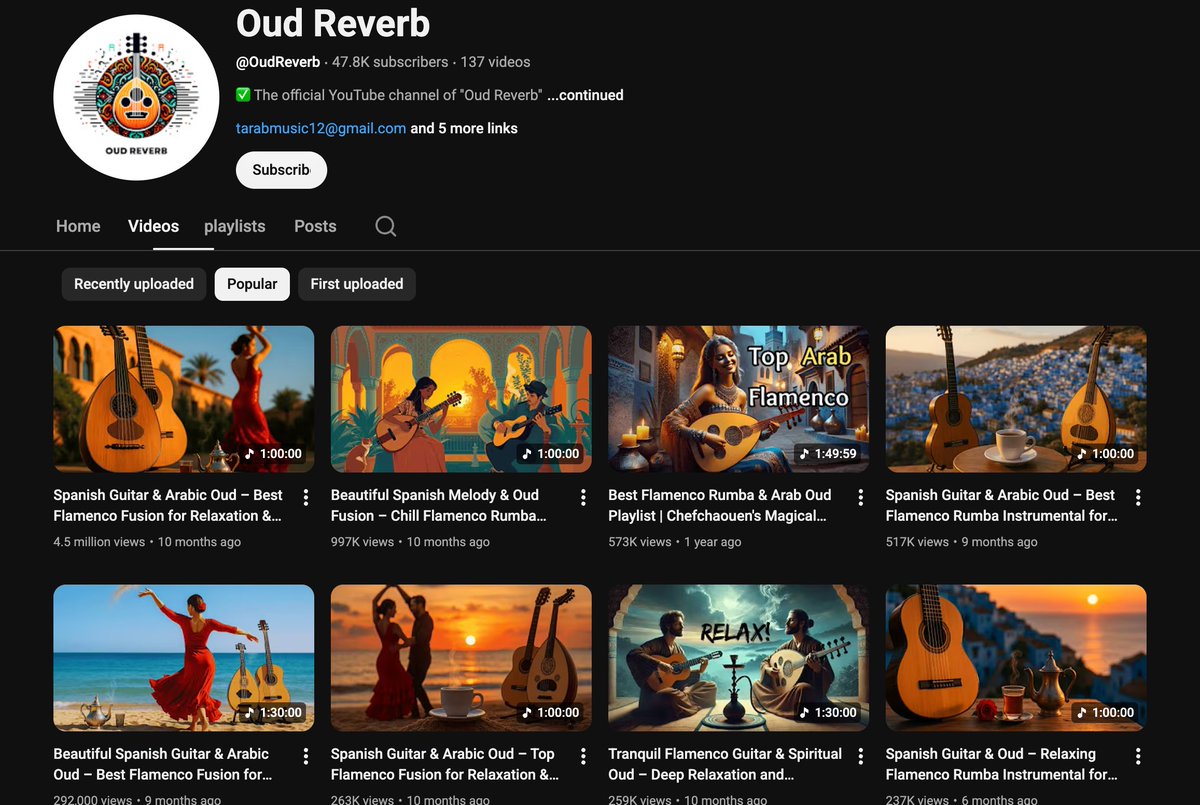The image size is (1200, 805).
Task: Play thumbnail with oud and red-dress dancer at villa
Action: pos(184,399)
